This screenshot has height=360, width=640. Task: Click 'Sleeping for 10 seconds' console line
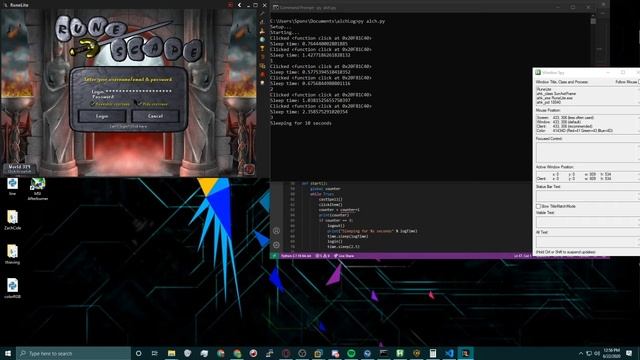coord(301,123)
